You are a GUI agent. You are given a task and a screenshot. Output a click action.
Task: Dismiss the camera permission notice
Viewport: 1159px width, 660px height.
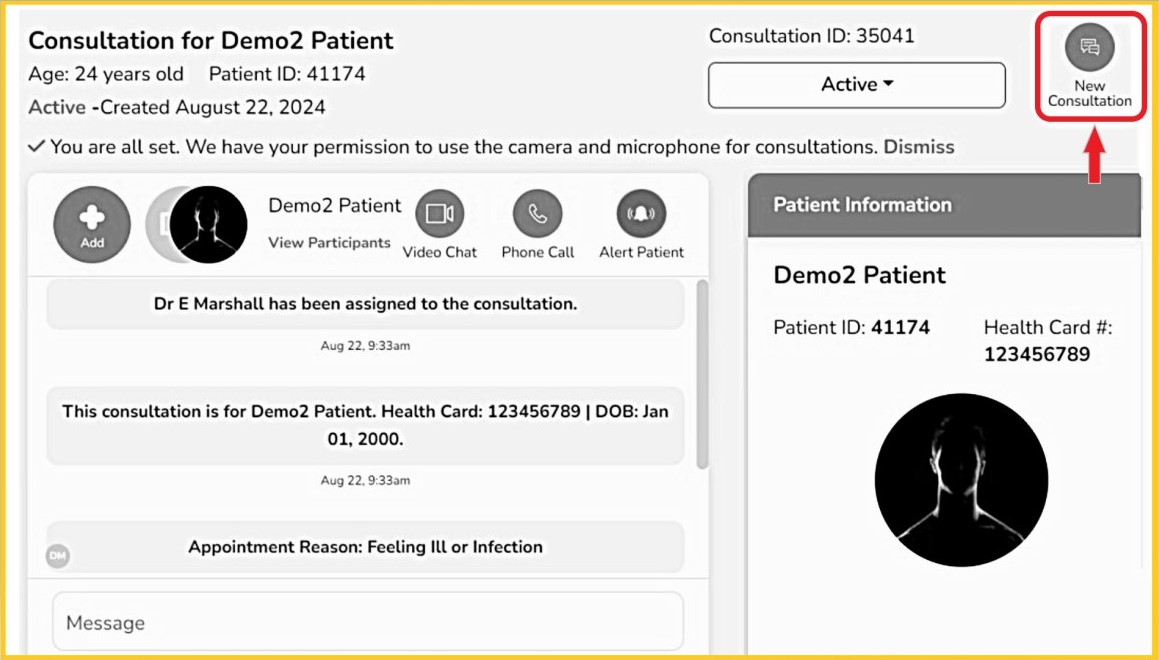tap(918, 147)
